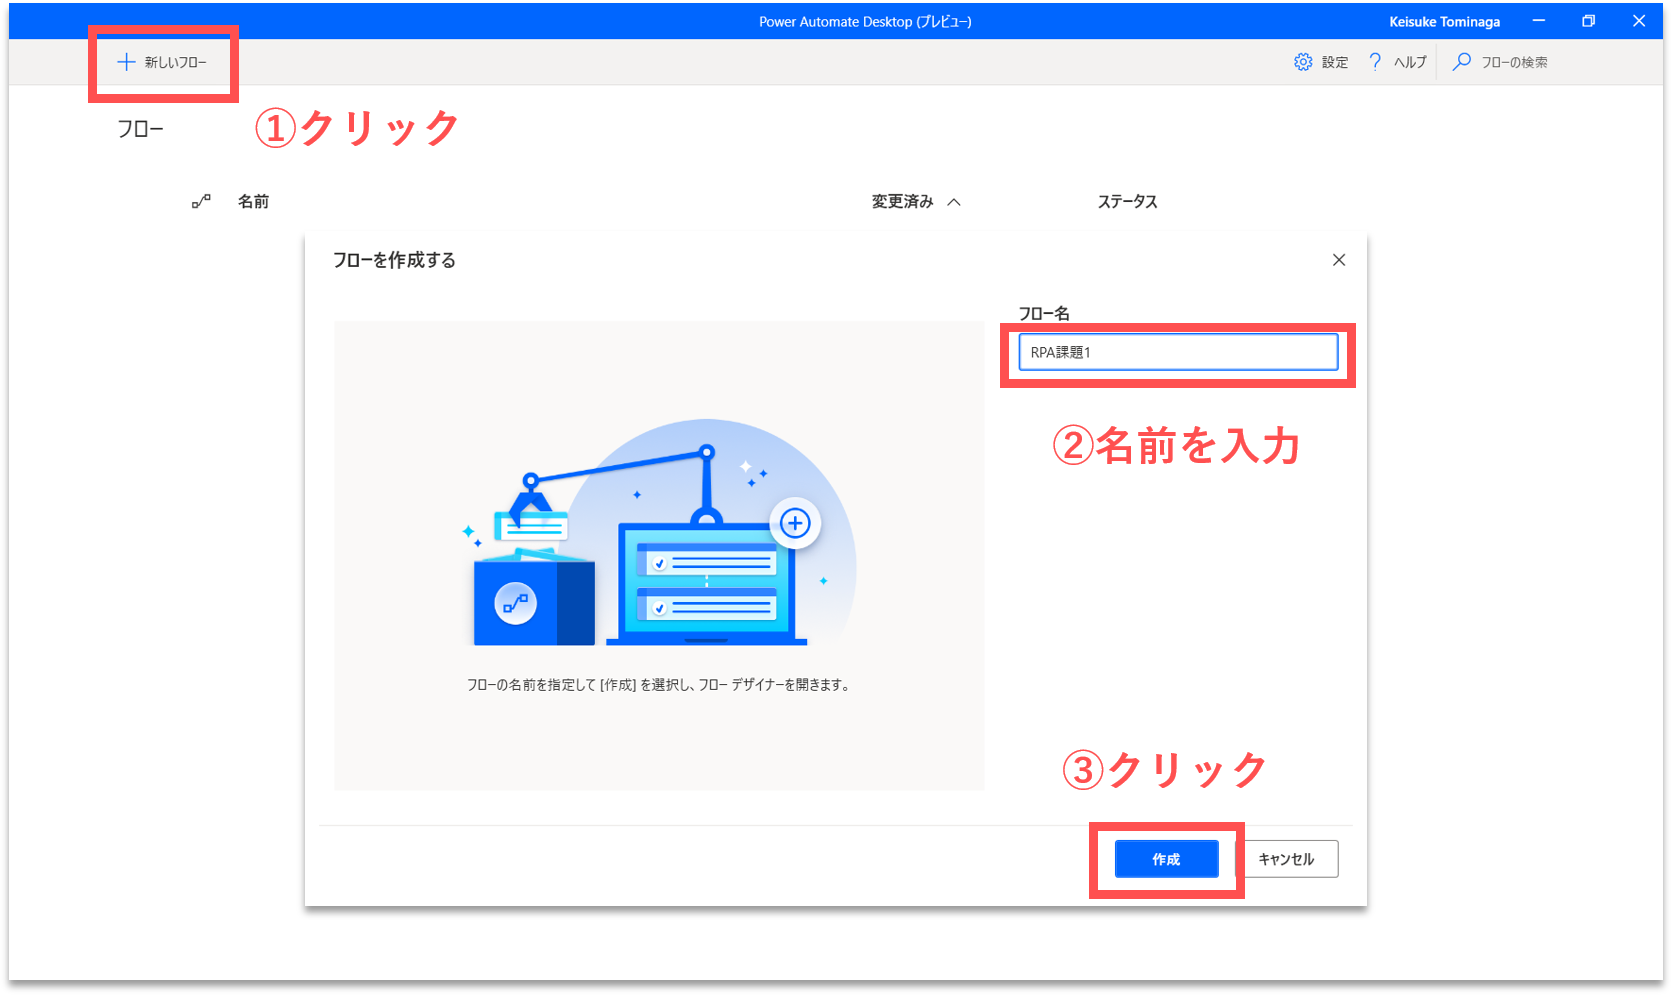1672x995 pixels.
Task: Sort flows by 名前 column
Action: point(253,202)
